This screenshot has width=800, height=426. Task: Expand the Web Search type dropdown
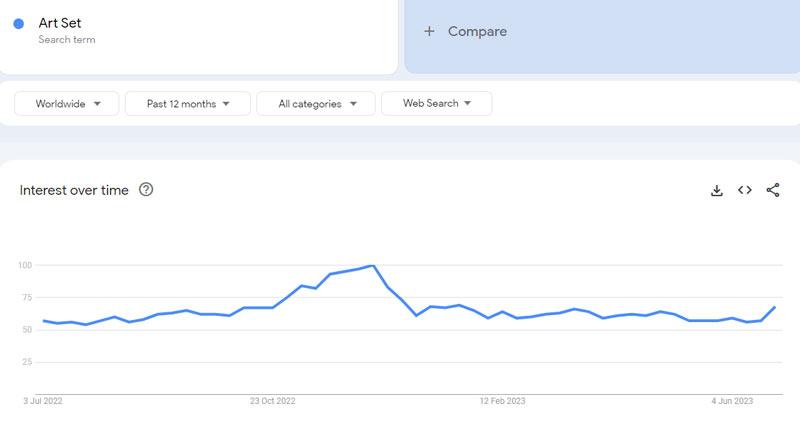pyautogui.click(x=436, y=104)
